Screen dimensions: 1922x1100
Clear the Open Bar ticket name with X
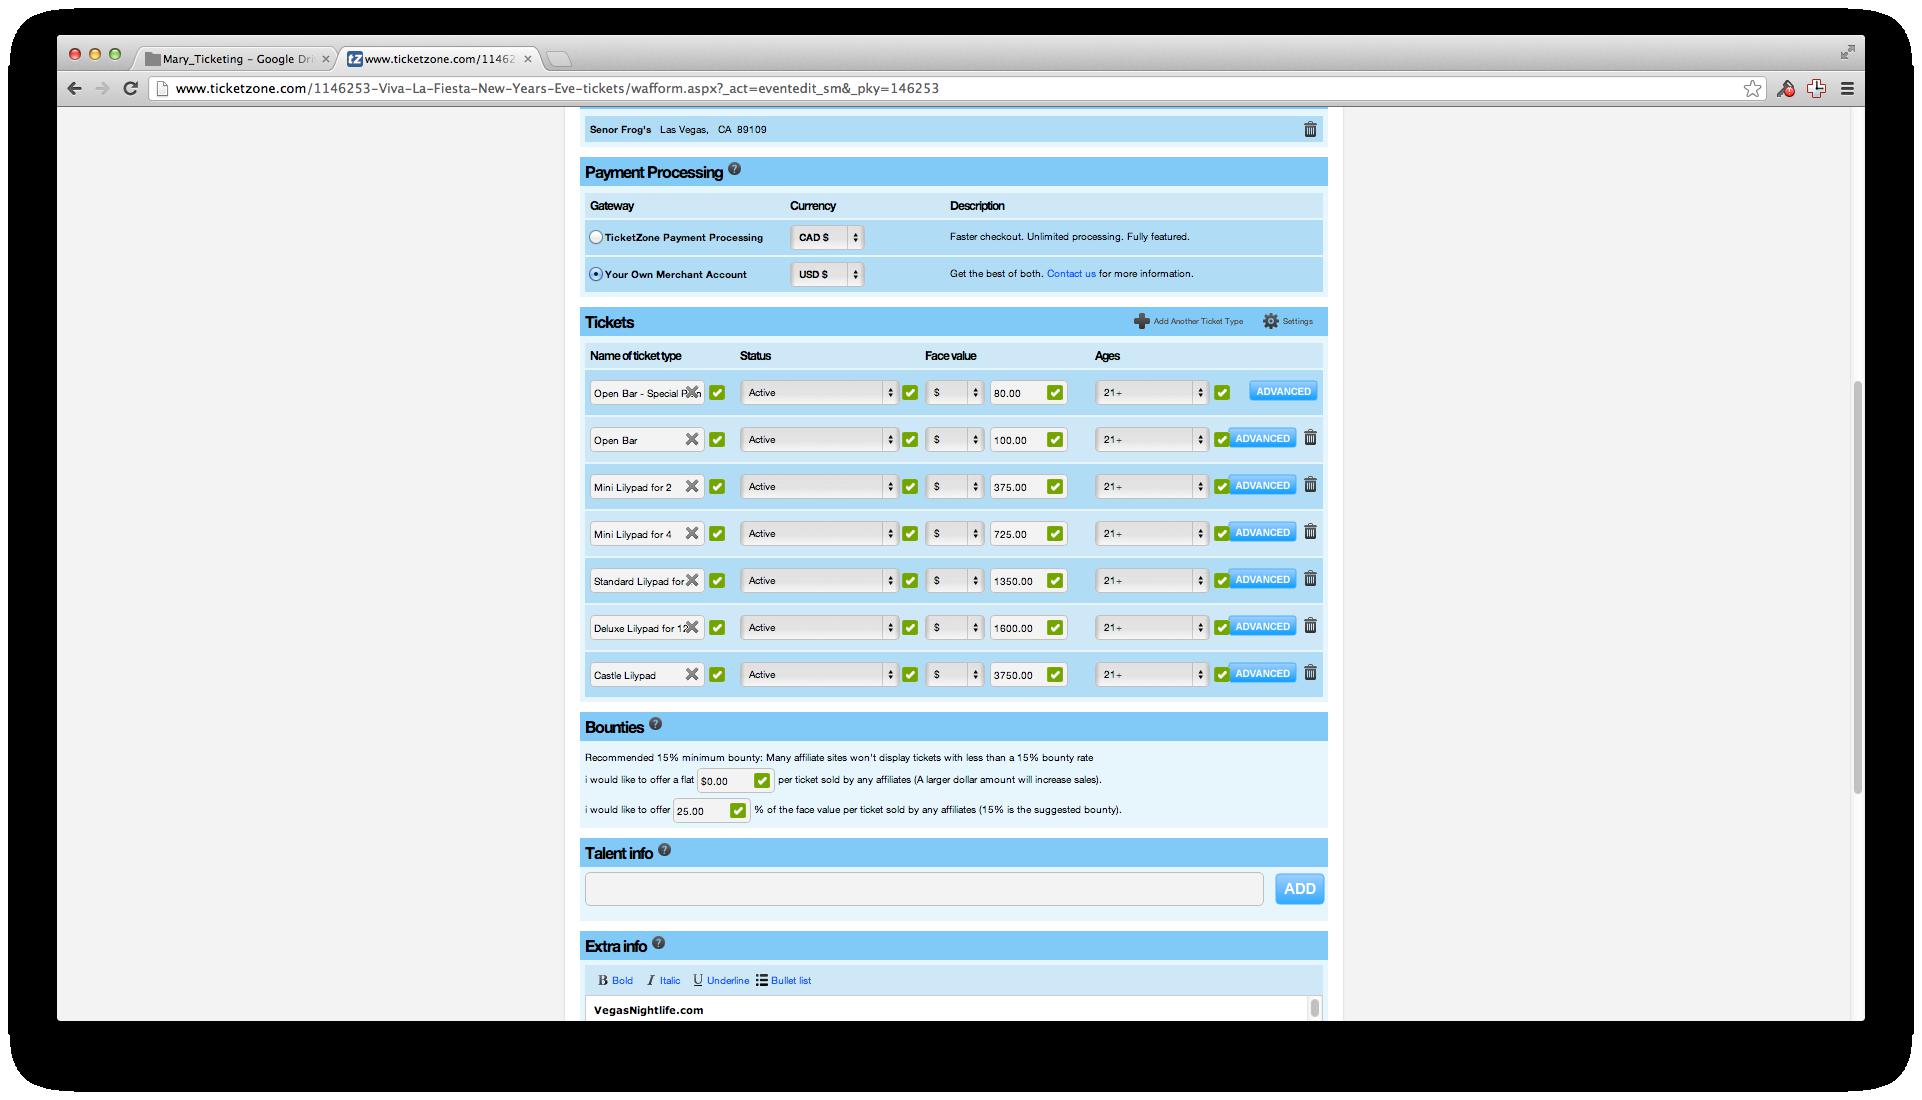pos(691,440)
